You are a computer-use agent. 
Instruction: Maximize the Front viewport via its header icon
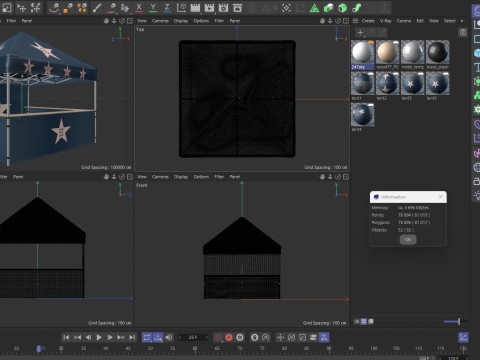point(346,177)
